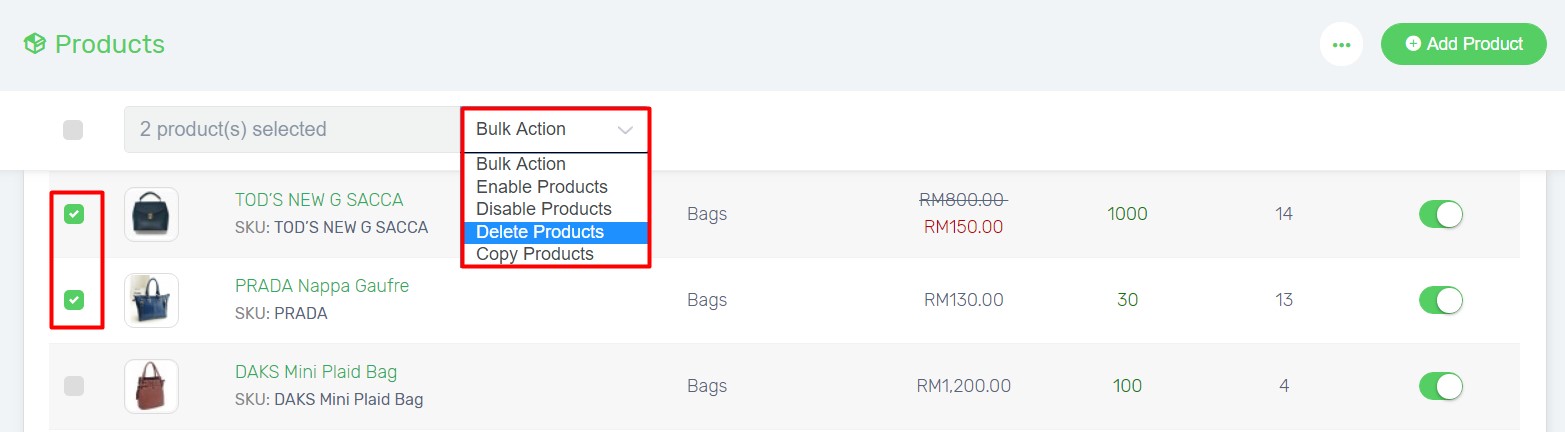
Task: Select Enable Products in the bulk list
Action: coord(556,187)
